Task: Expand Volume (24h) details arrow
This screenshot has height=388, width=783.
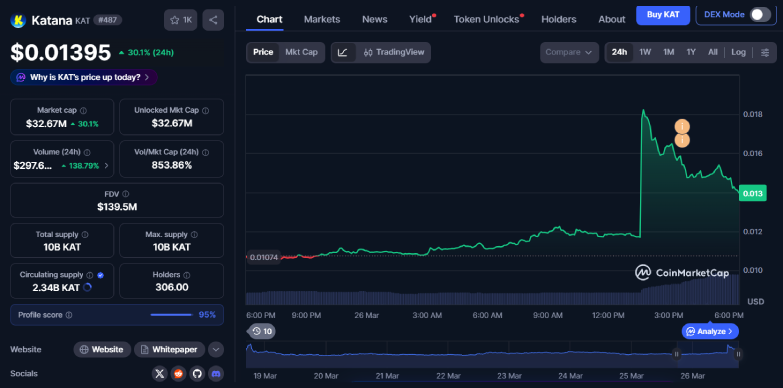Action: [107, 166]
